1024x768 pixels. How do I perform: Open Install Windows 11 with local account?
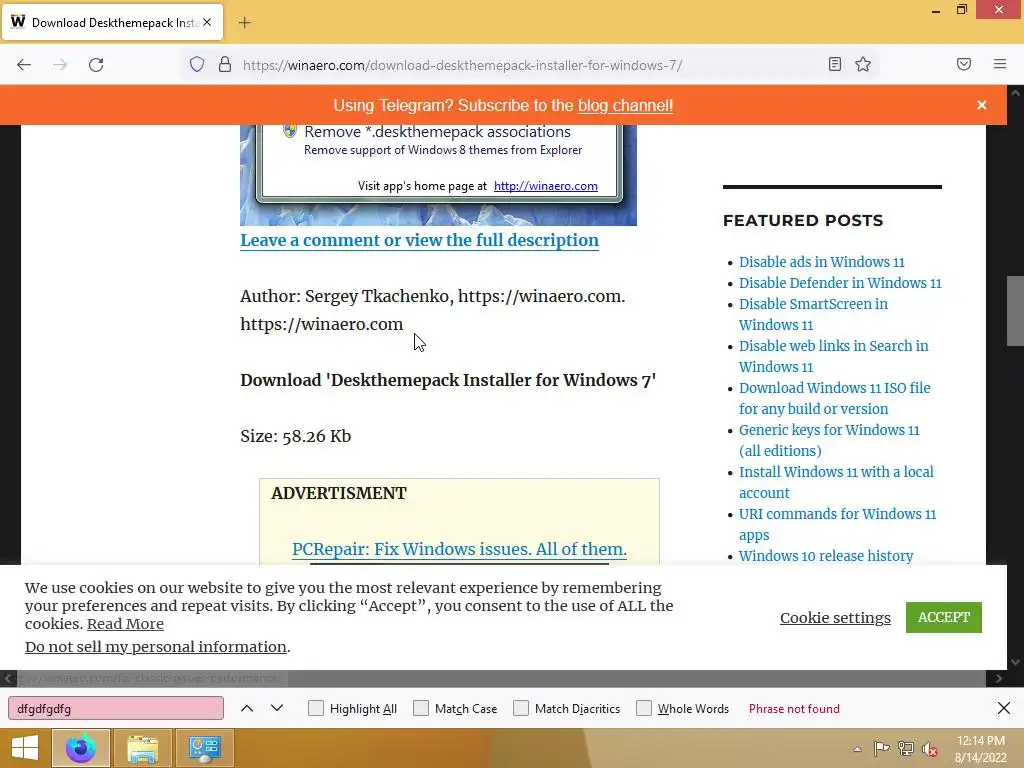pos(836,482)
